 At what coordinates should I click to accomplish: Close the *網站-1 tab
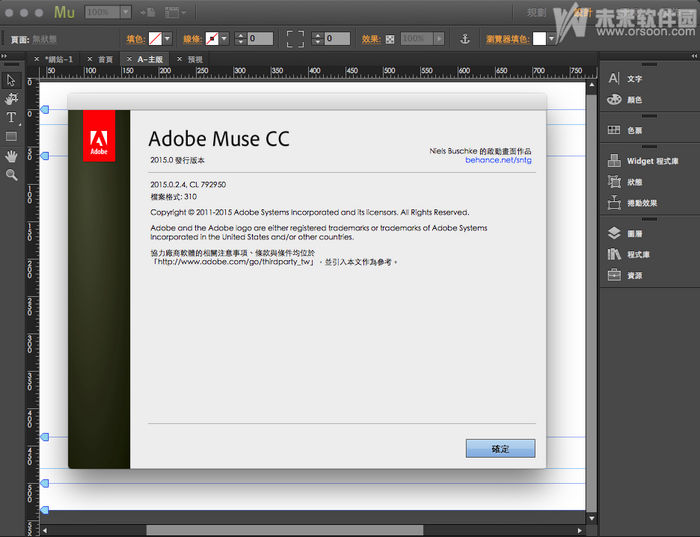[37, 59]
